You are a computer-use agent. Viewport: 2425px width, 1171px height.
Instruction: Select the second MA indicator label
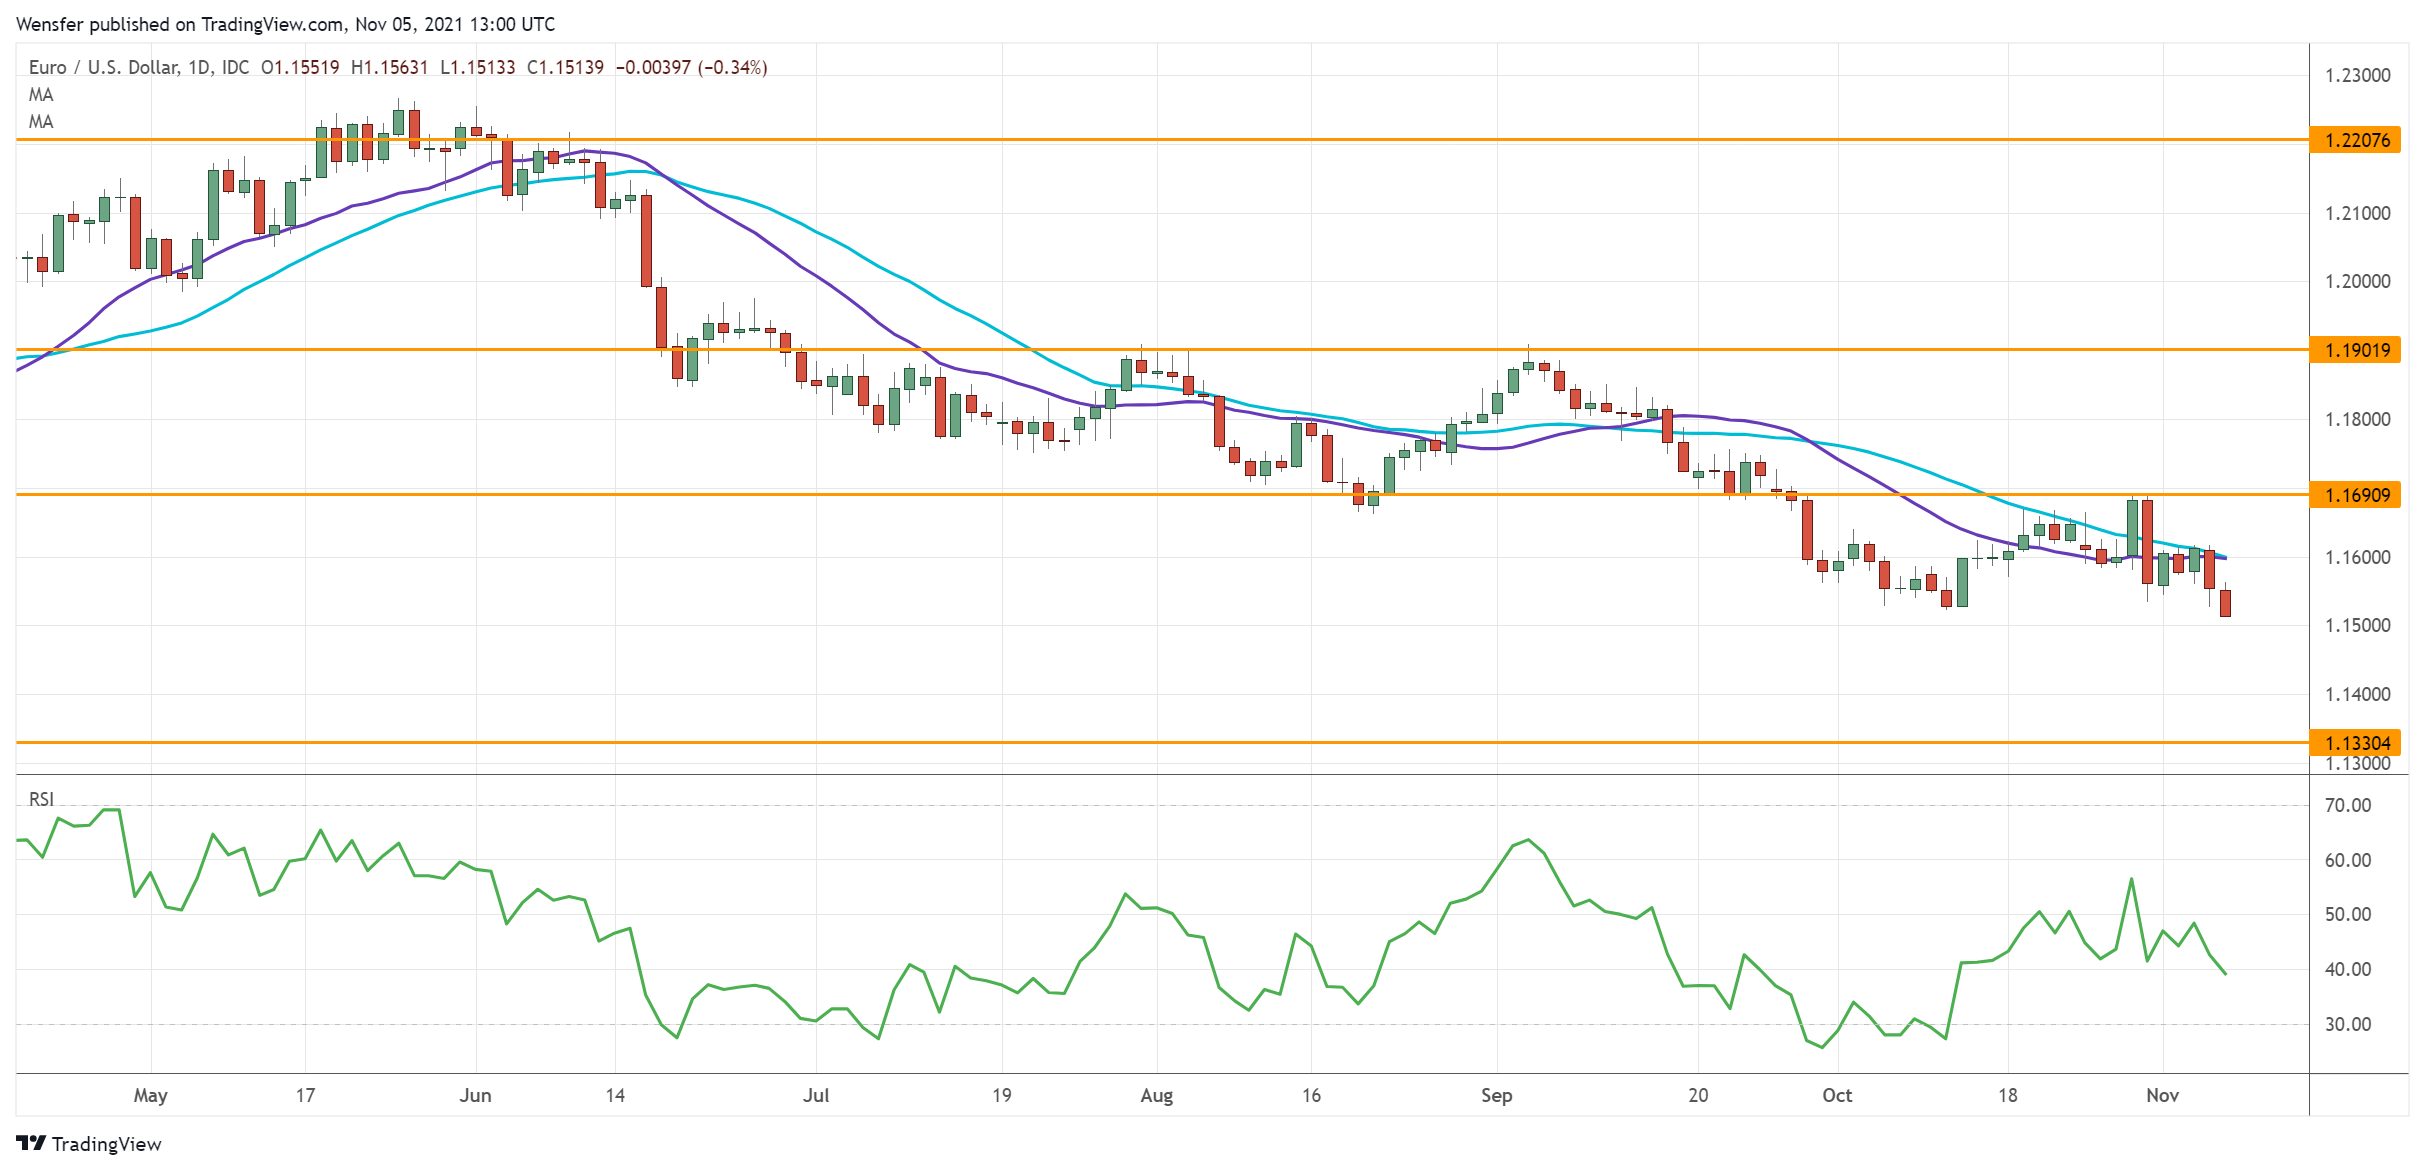[41, 122]
